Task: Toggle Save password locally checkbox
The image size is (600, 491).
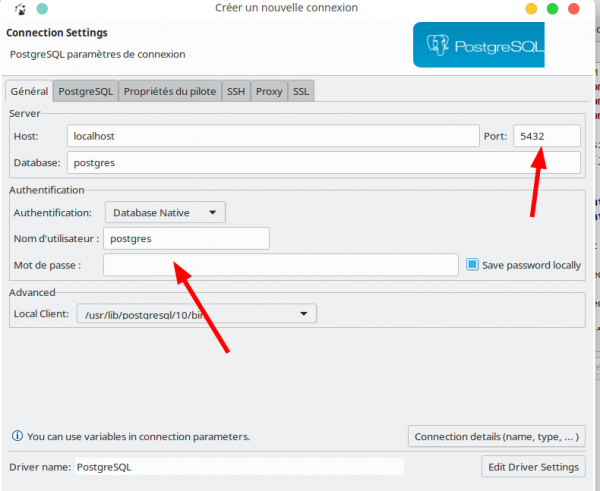Action: coord(473,265)
